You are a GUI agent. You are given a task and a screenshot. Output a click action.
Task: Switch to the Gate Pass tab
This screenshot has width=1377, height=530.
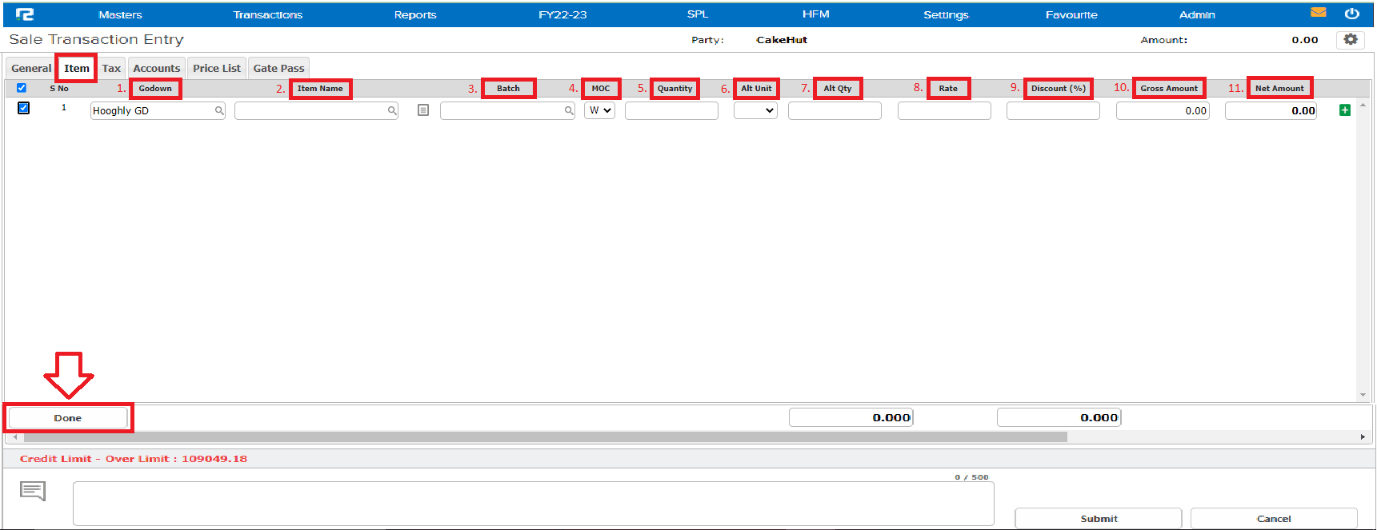click(279, 68)
